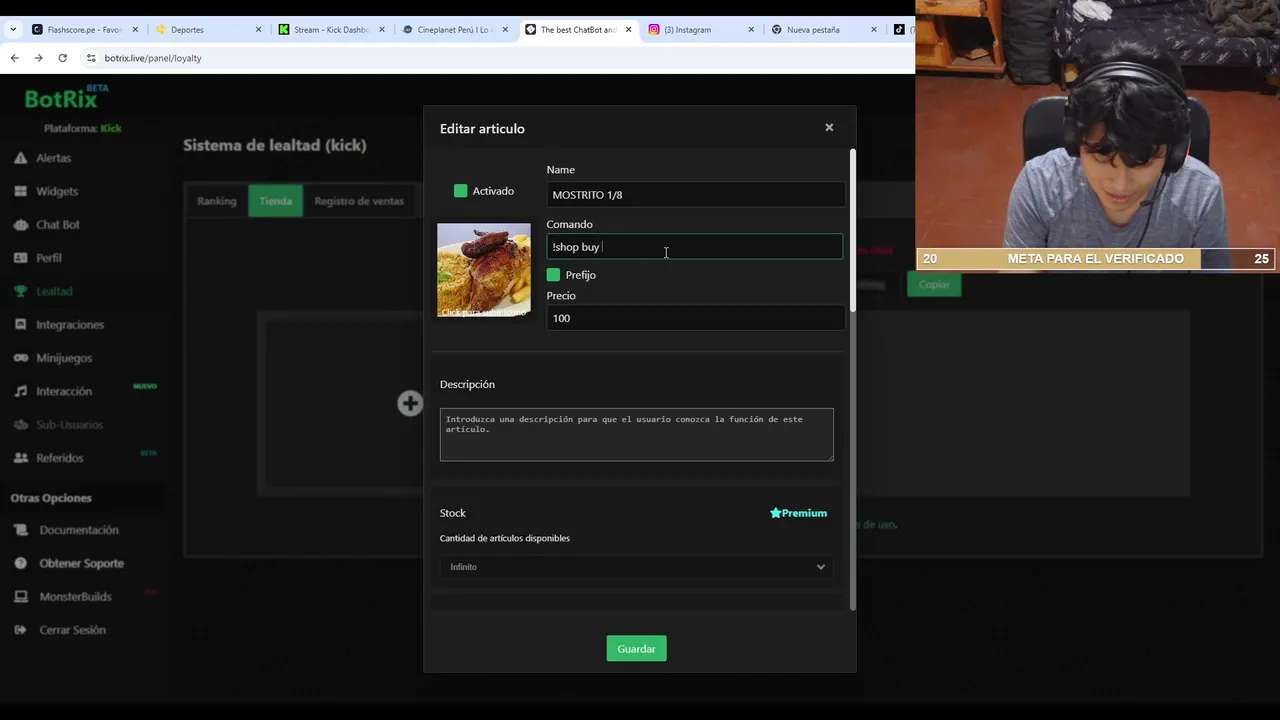Click the article food image thumbnail
The height and width of the screenshot is (720, 1280).
tap(484, 270)
